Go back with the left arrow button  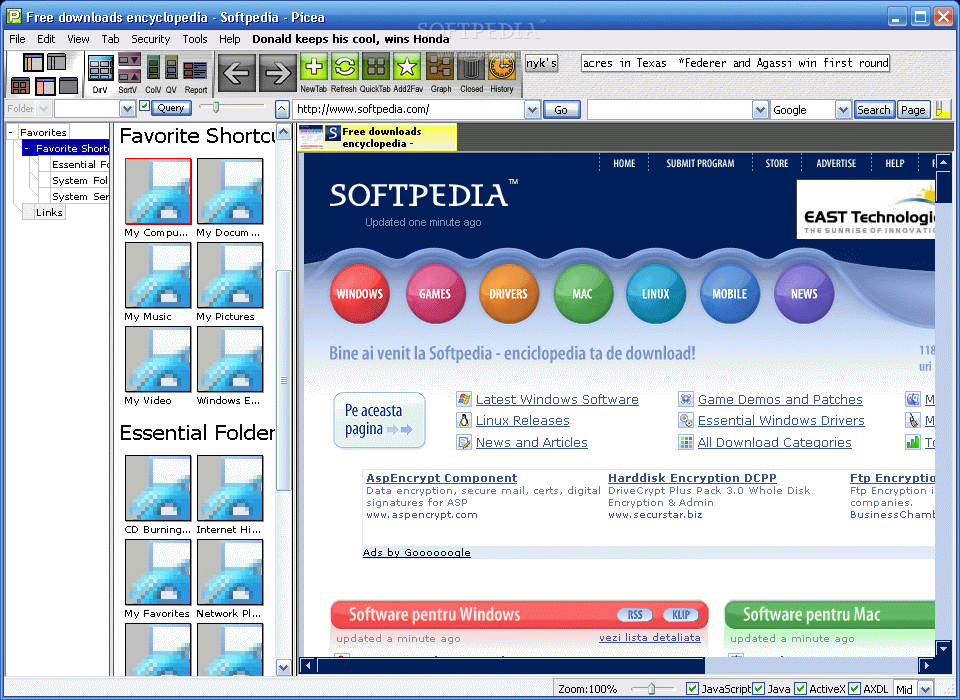pyautogui.click(x=236, y=72)
